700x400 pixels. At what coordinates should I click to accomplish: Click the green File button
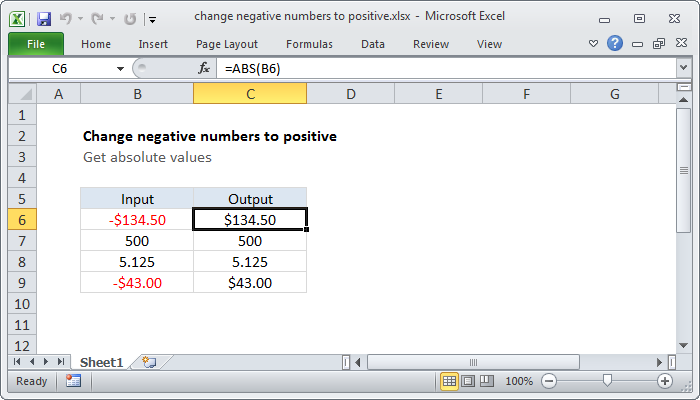point(35,44)
